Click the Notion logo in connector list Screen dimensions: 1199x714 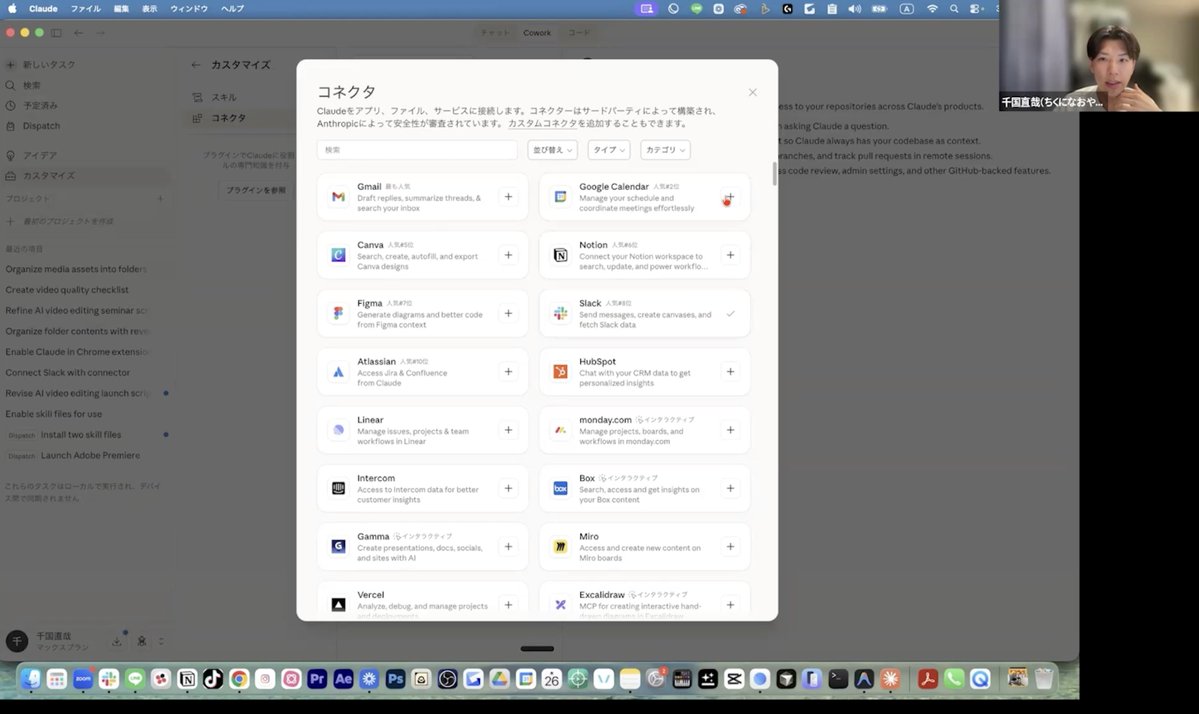[x=561, y=255]
